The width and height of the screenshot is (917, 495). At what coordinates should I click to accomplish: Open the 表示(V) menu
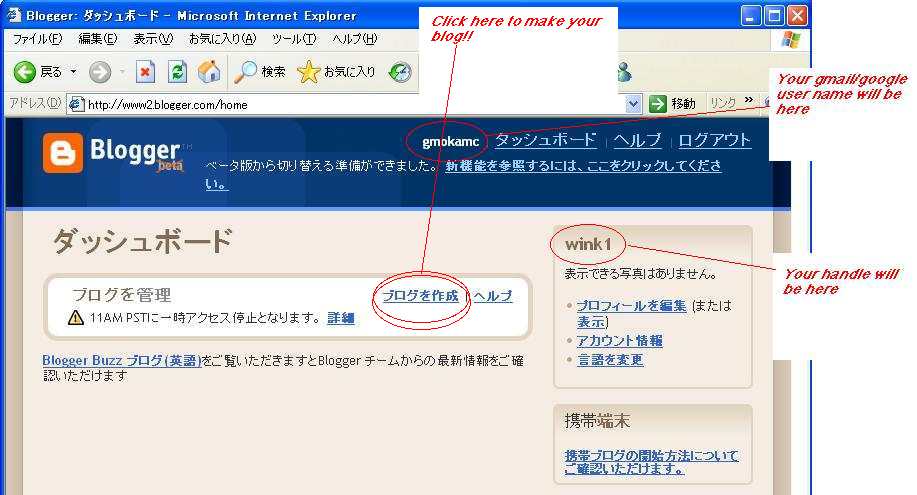pos(153,39)
